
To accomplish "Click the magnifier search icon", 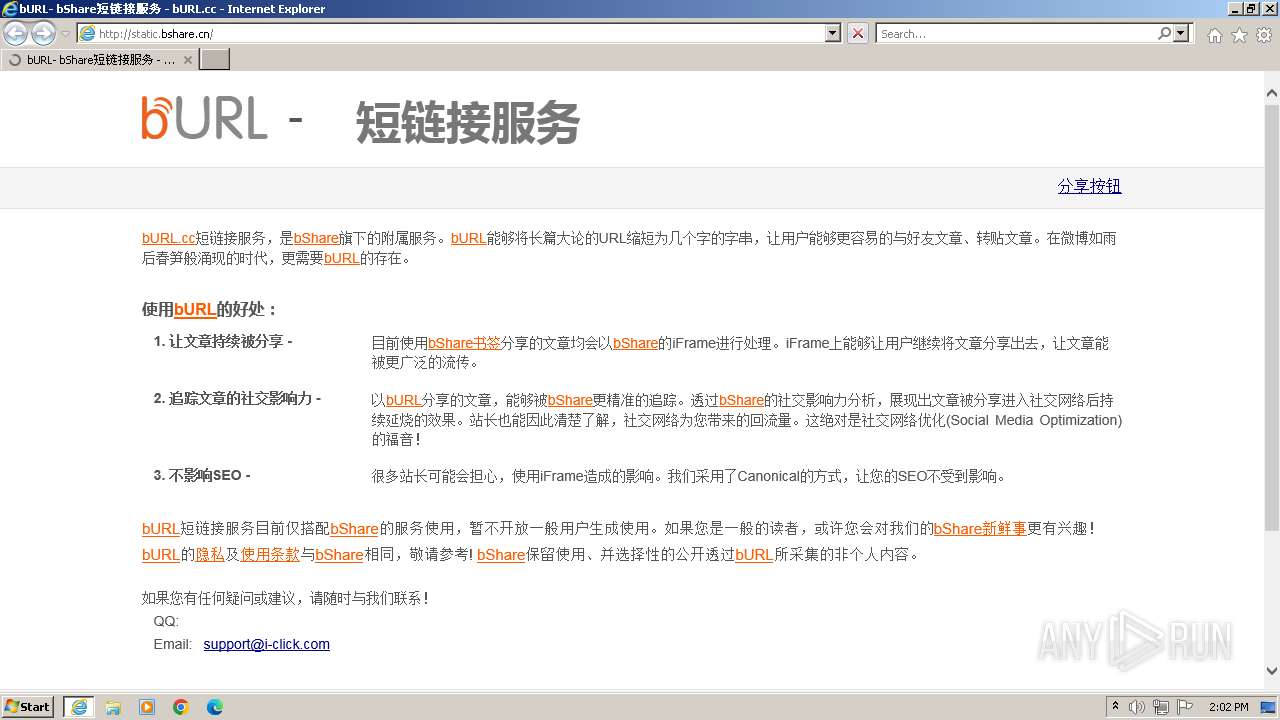I will 1164,34.
